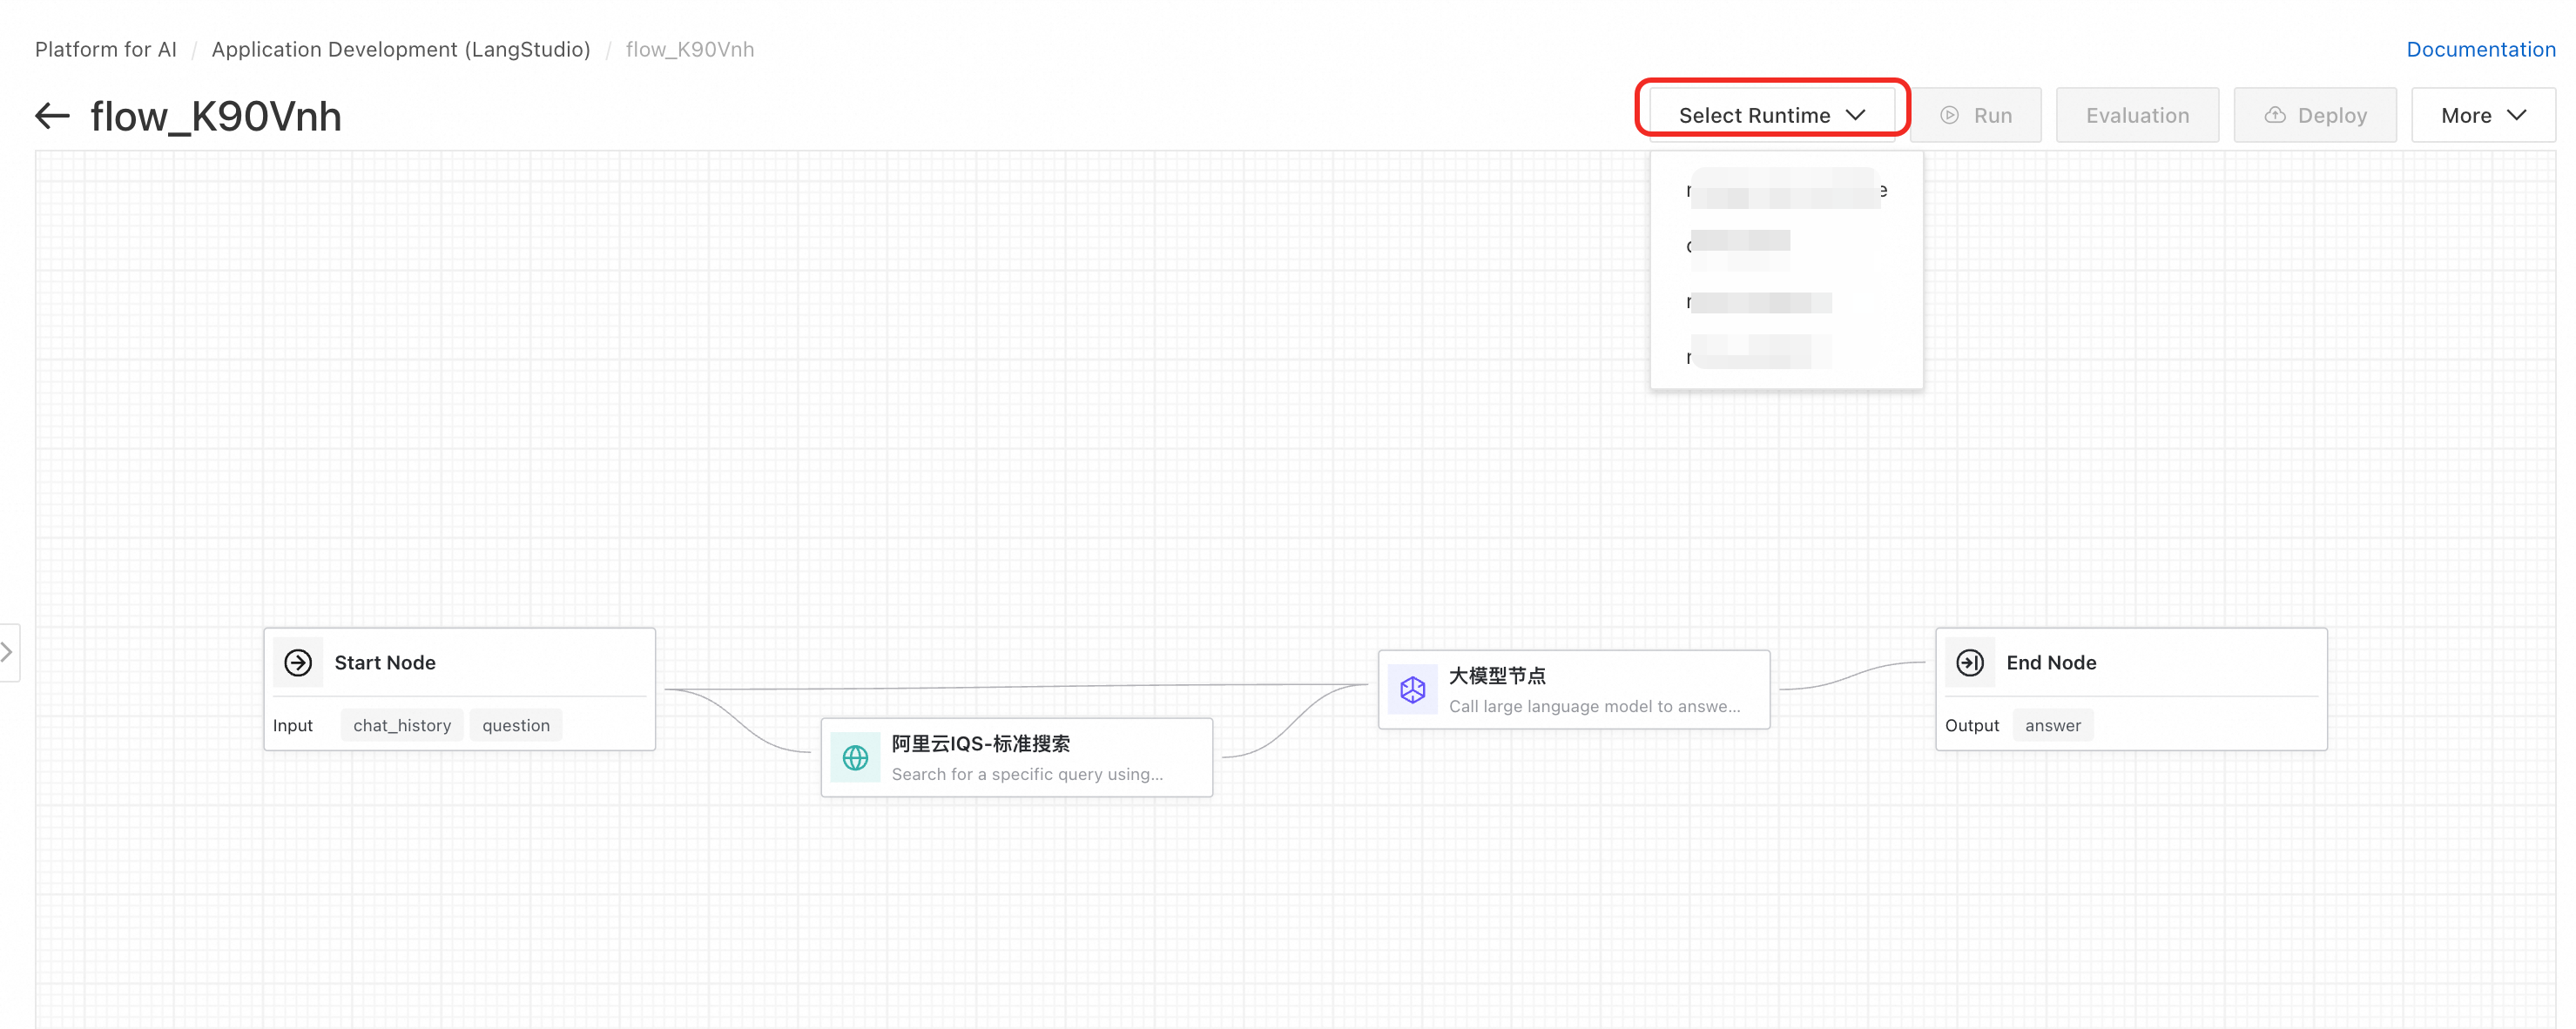The width and height of the screenshot is (2576, 1029).
Task: Click the back arrow beside flow_K90Vnh
Action: pos(52,116)
